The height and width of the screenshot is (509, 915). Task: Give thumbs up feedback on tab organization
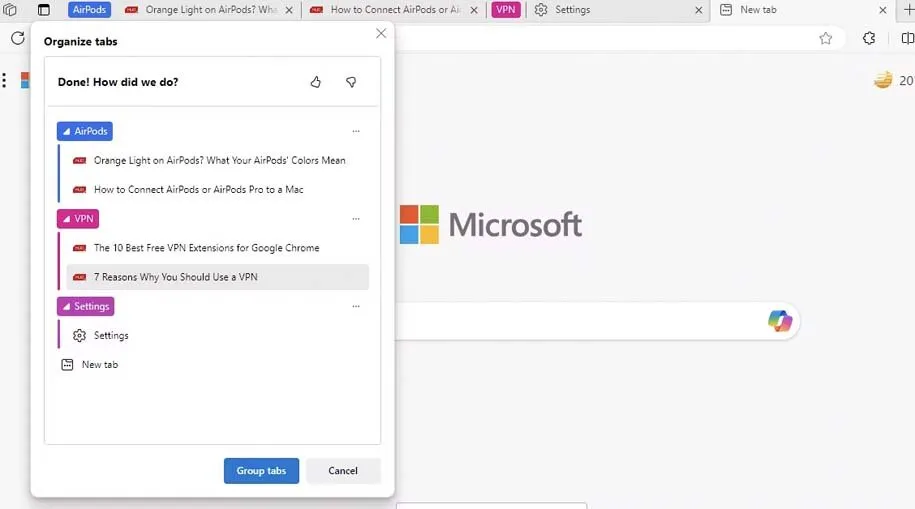point(316,82)
